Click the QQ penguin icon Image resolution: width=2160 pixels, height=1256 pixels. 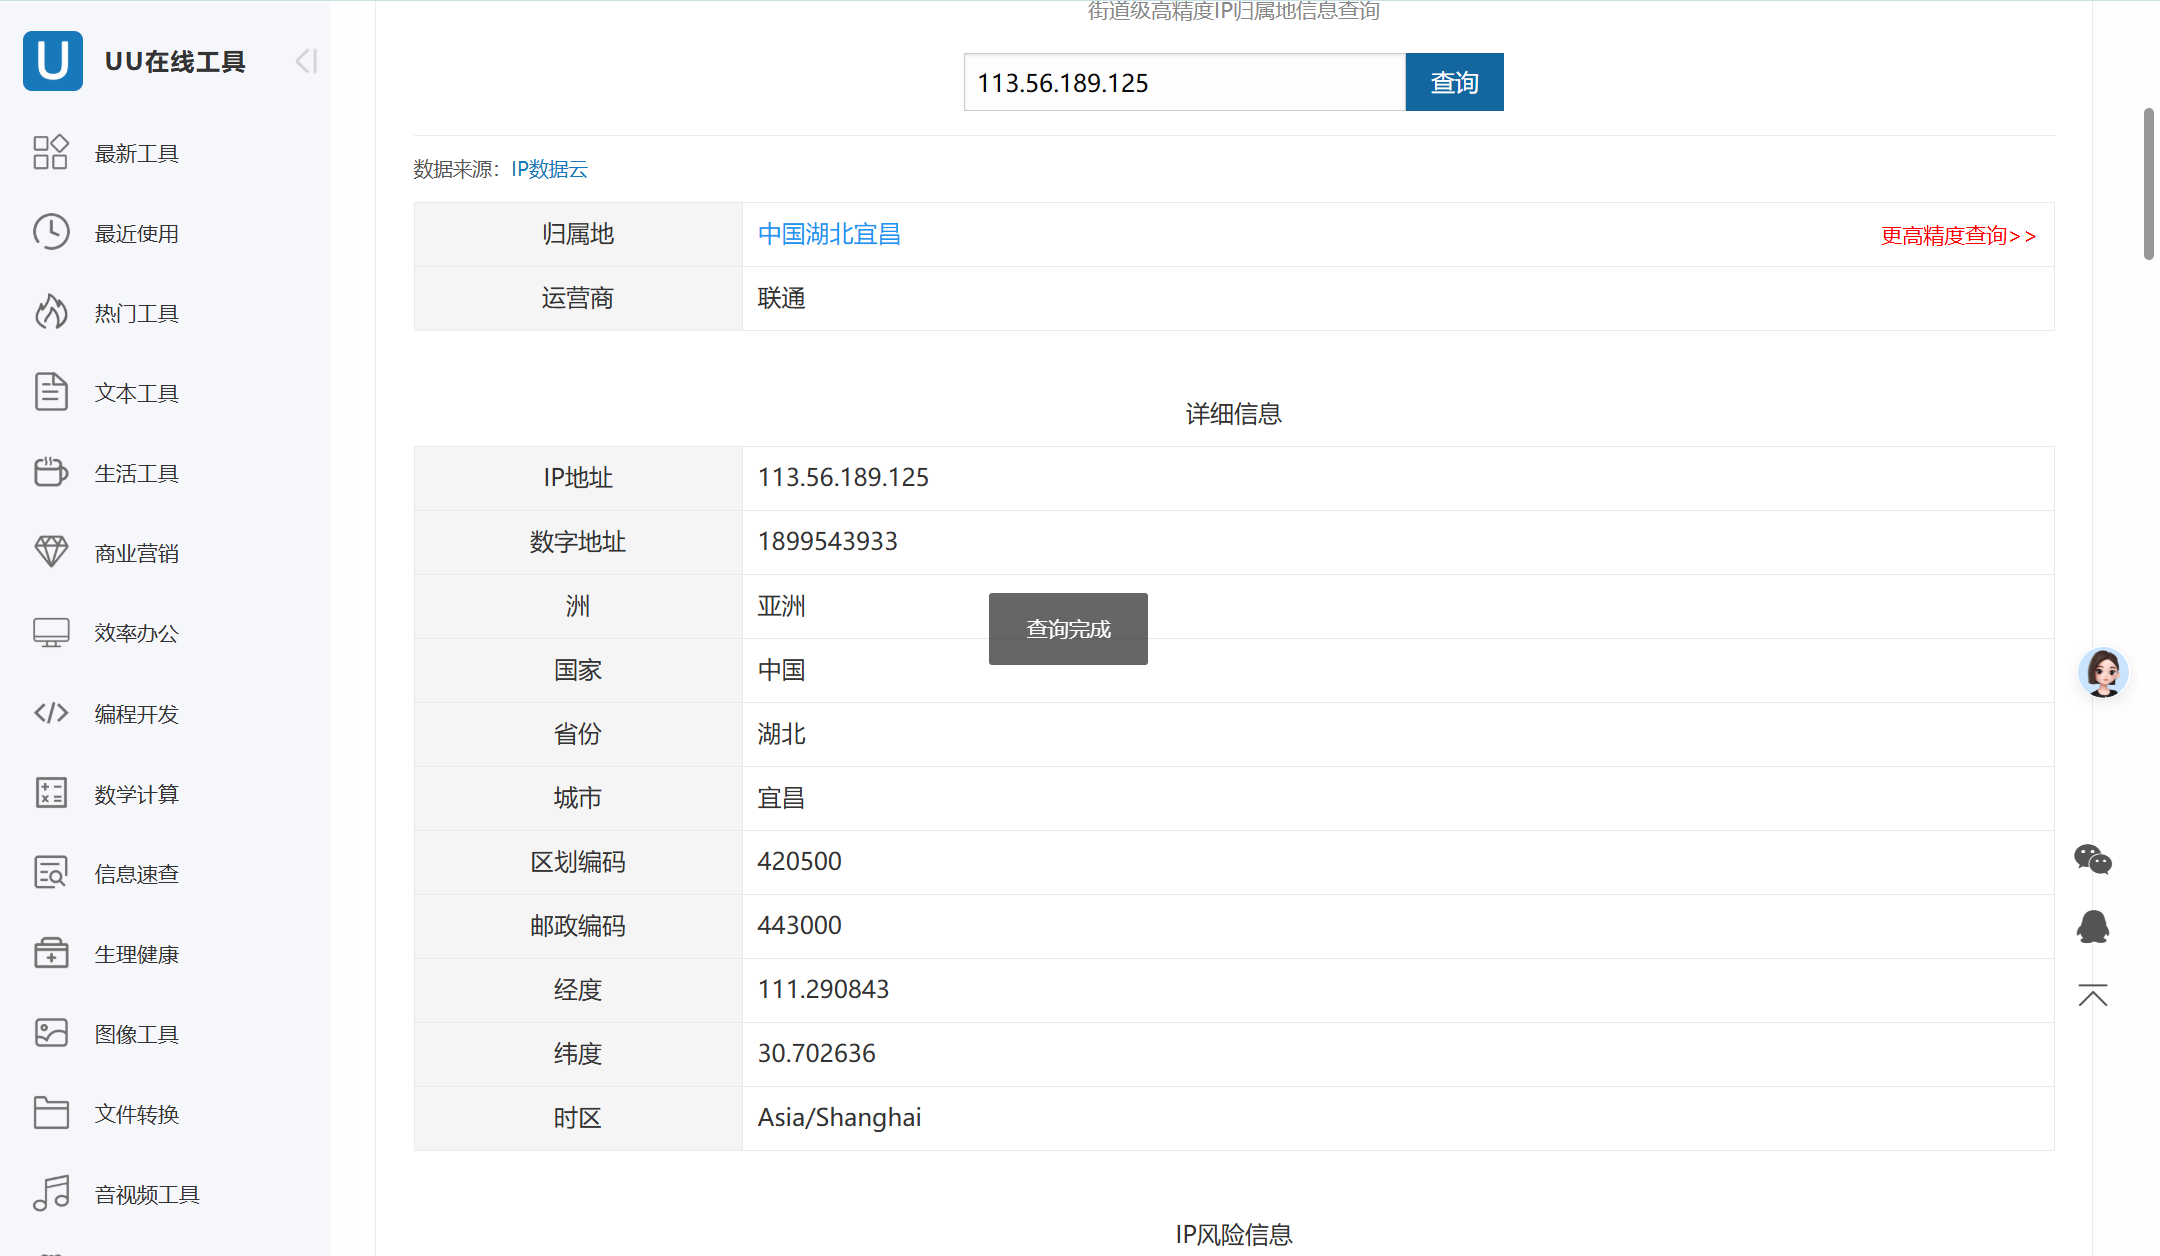pyautogui.click(x=2092, y=927)
